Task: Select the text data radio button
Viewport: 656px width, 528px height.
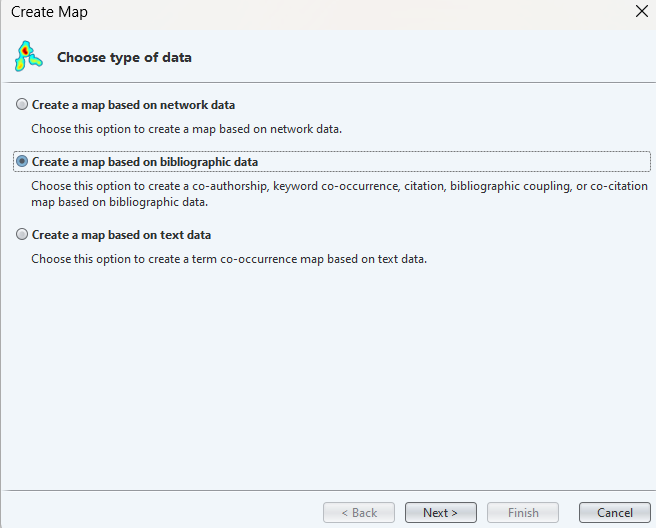Action: point(22,234)
